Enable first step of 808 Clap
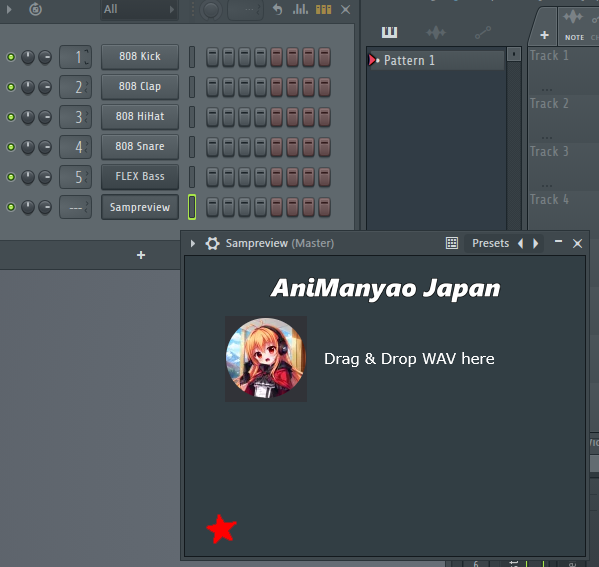This screenshot has height=567, width=599. [212, 87]
